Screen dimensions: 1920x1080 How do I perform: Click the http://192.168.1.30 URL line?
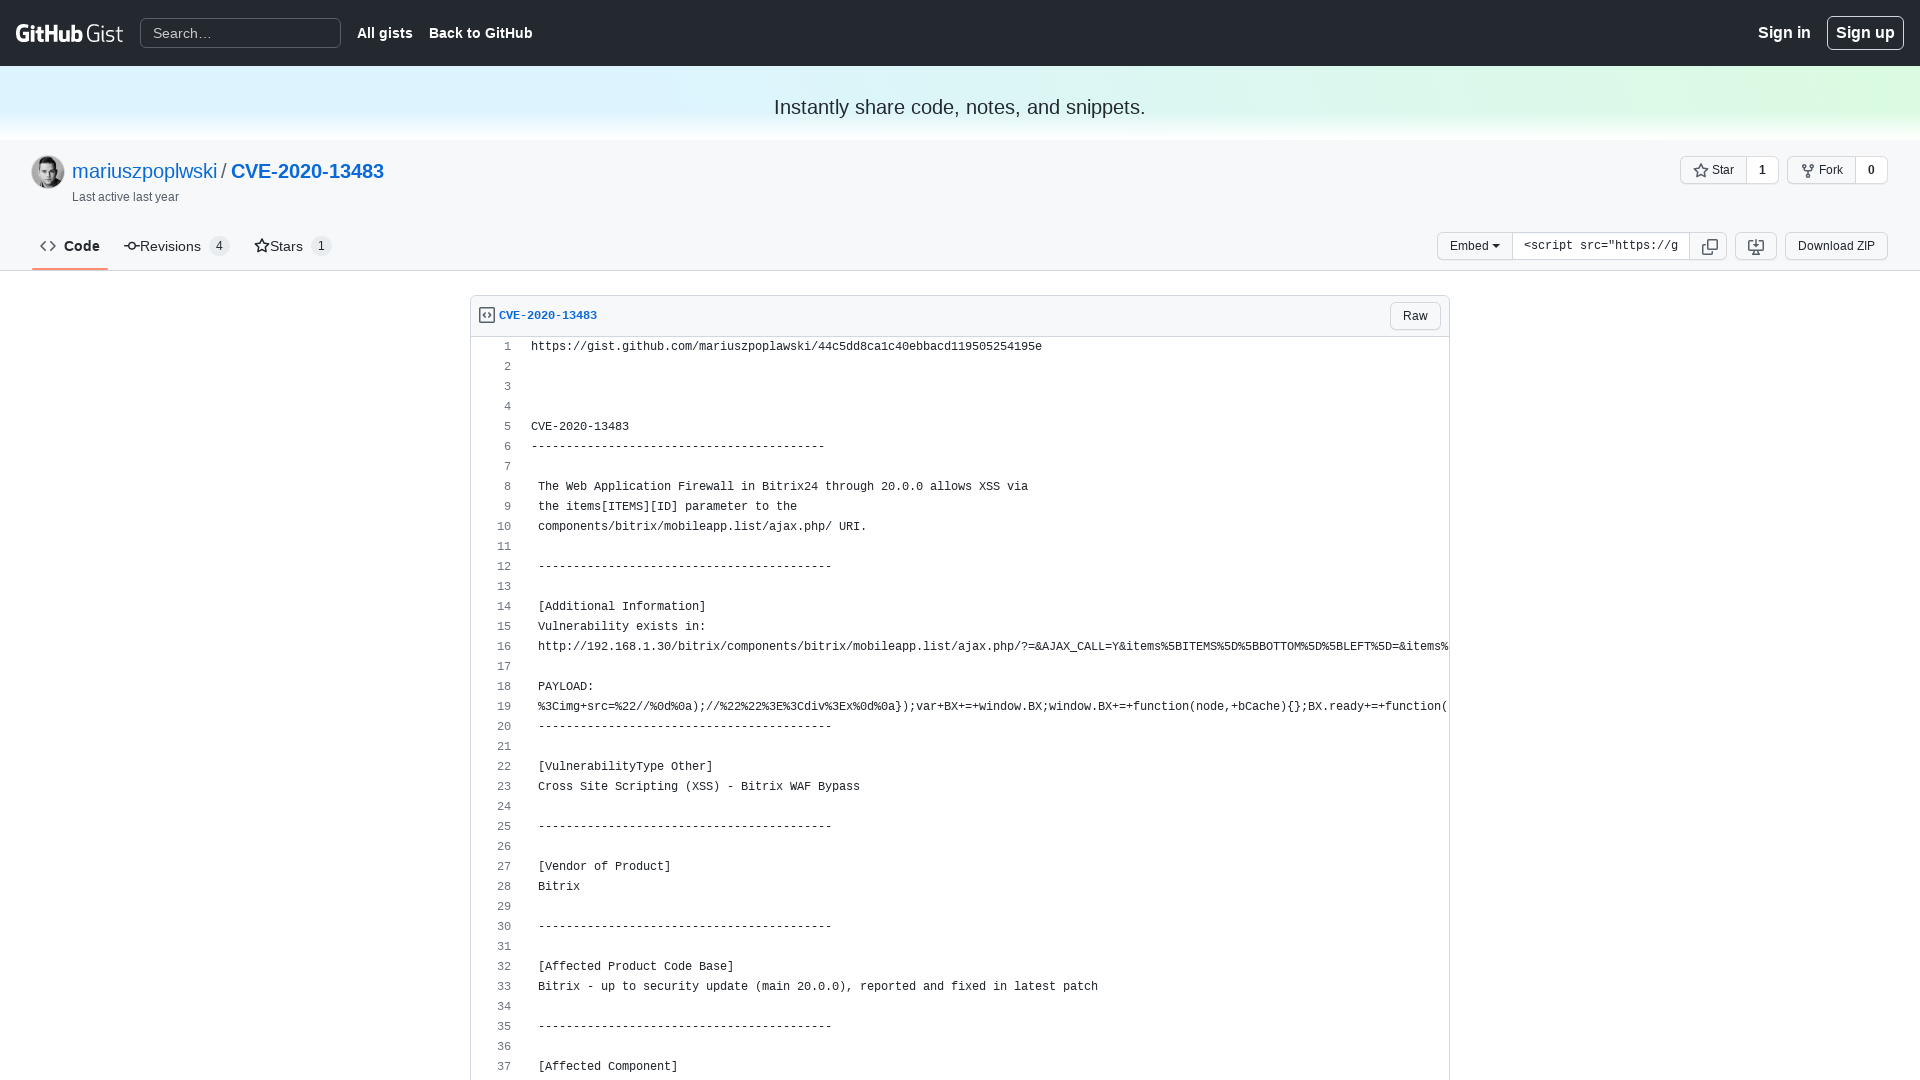993,647
